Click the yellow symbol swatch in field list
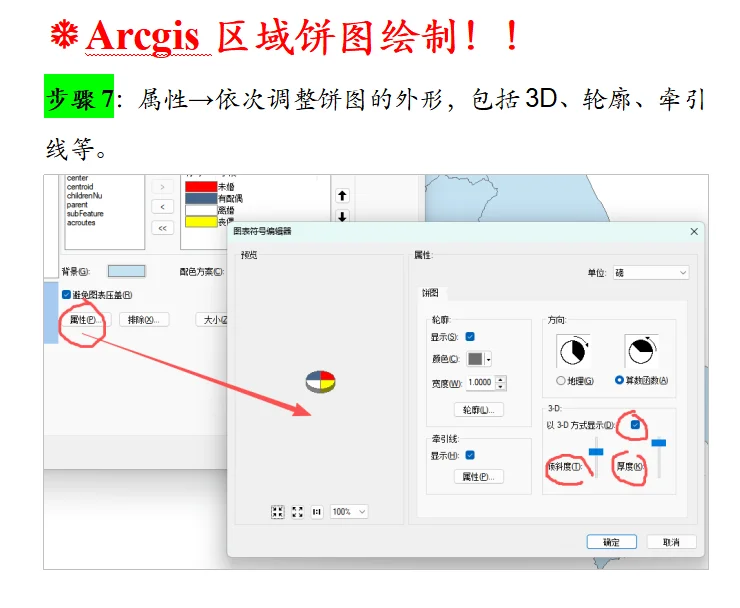Screen dimensions: 740x608 tap(201, 221)
